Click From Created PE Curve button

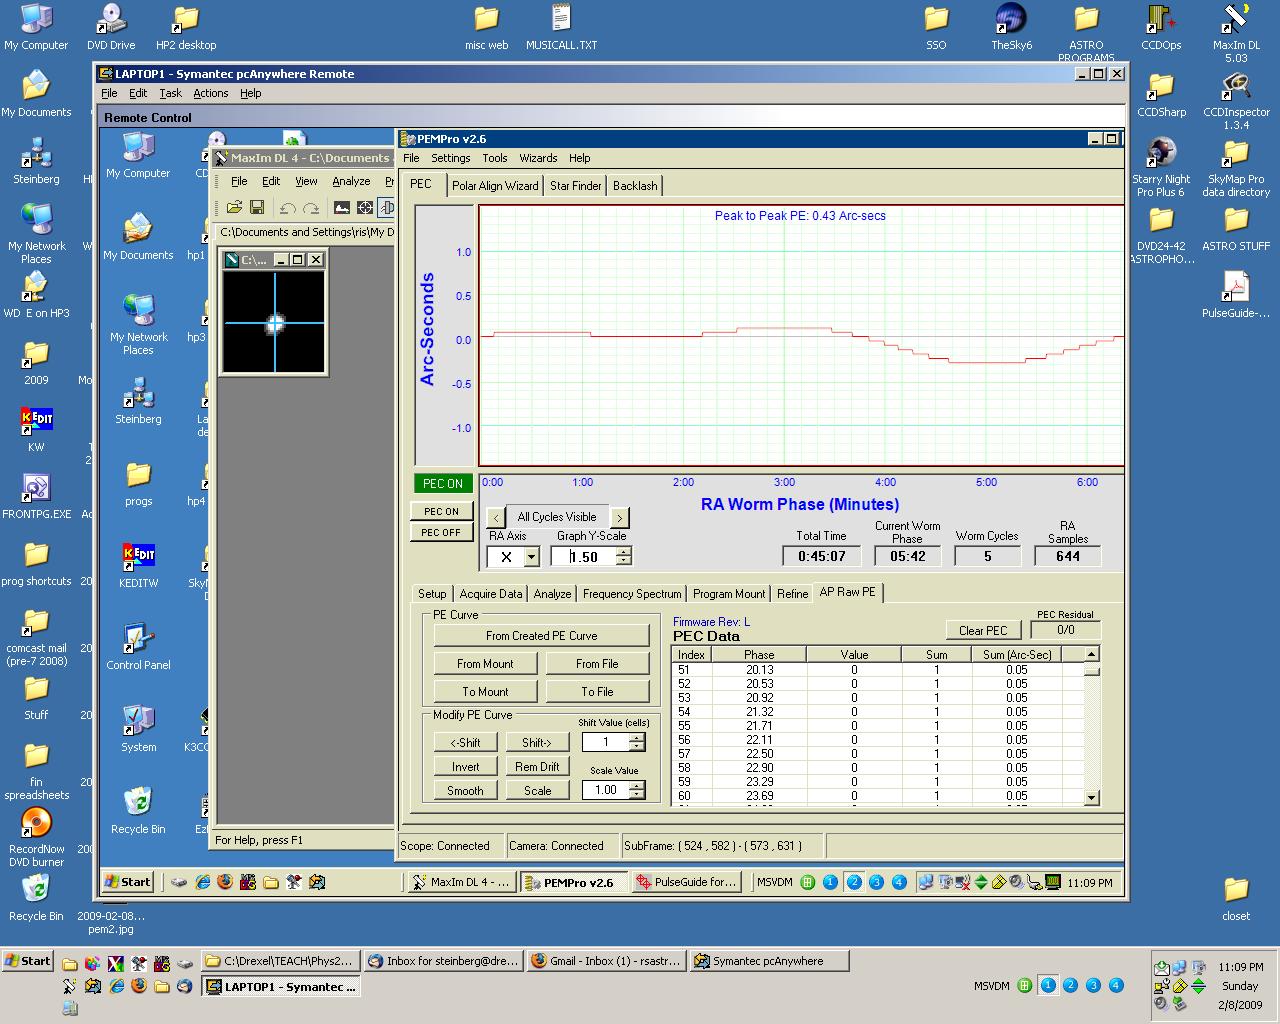(x=541, y=636)
